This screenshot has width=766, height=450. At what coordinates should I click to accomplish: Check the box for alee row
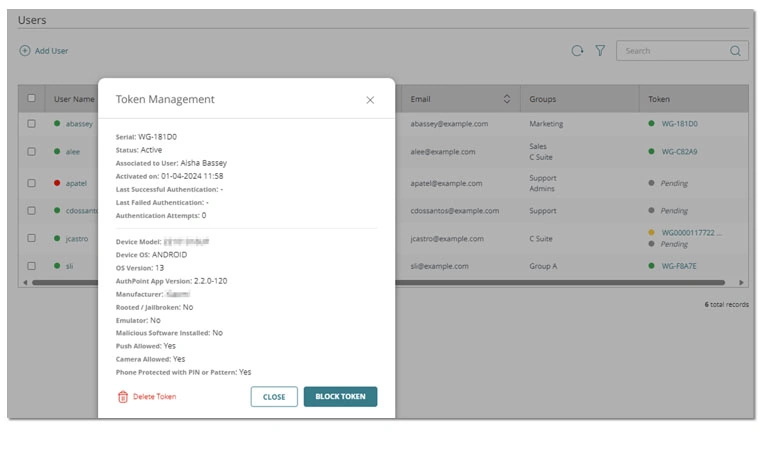coord(31,151)
